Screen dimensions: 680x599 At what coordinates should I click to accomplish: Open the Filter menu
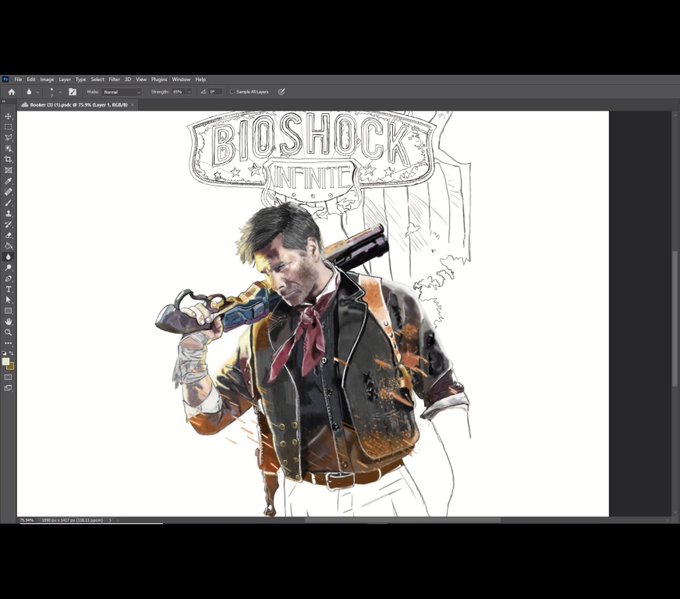114,79
